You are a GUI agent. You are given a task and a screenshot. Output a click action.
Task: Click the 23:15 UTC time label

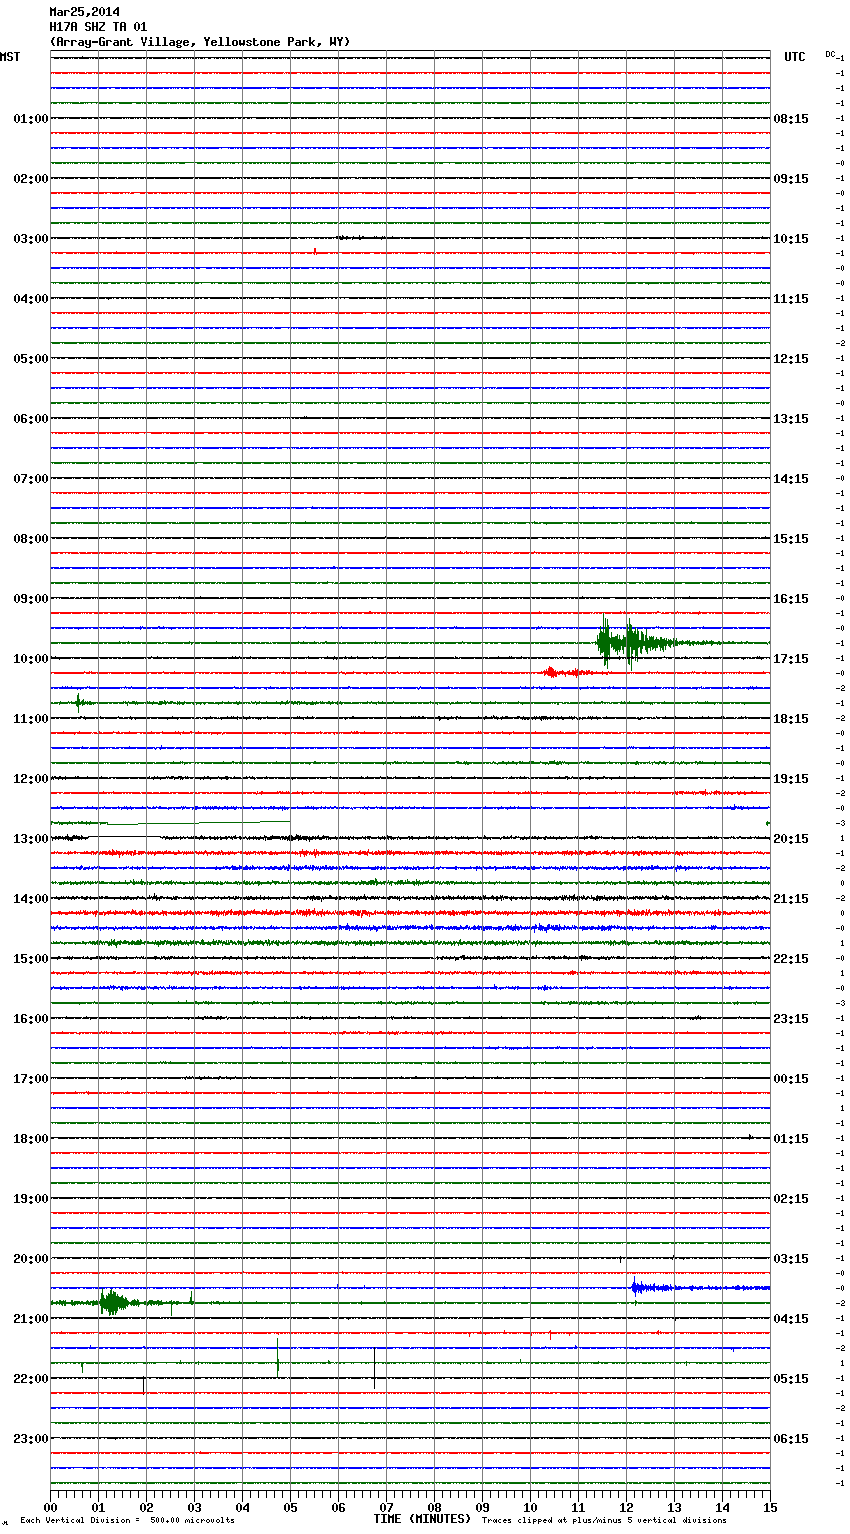[x=791, y=1019]
